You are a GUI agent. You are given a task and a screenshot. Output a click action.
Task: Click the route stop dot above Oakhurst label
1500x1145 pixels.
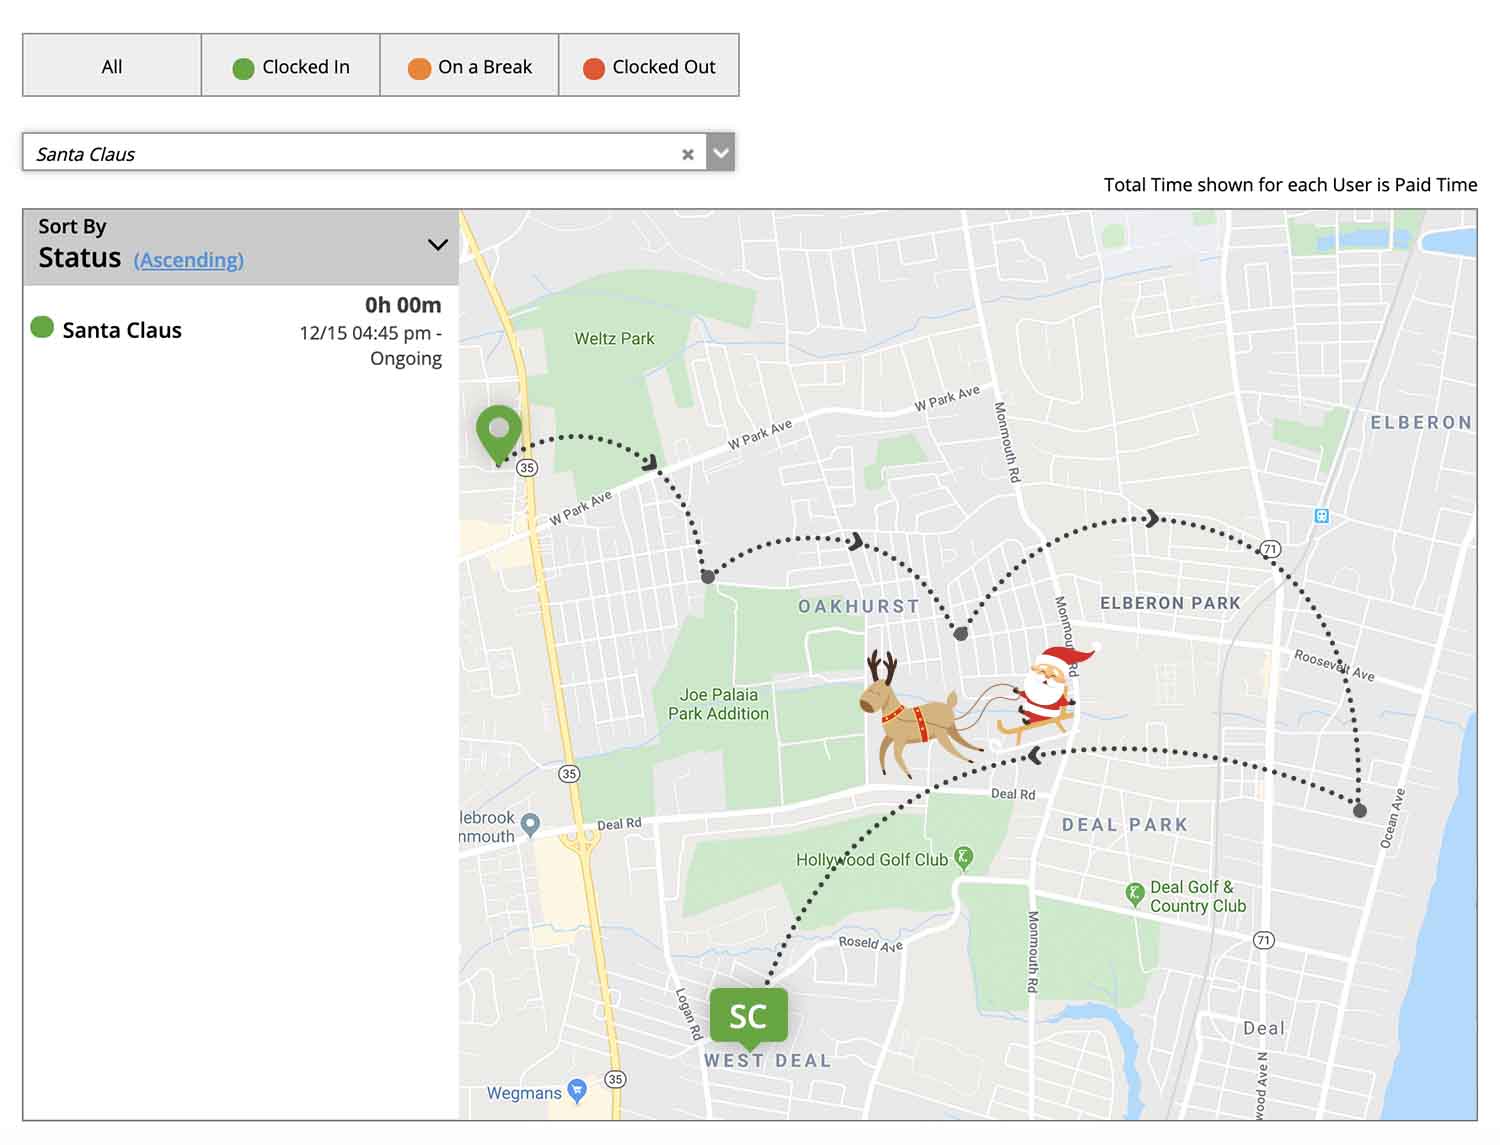(x=708, y=576)
